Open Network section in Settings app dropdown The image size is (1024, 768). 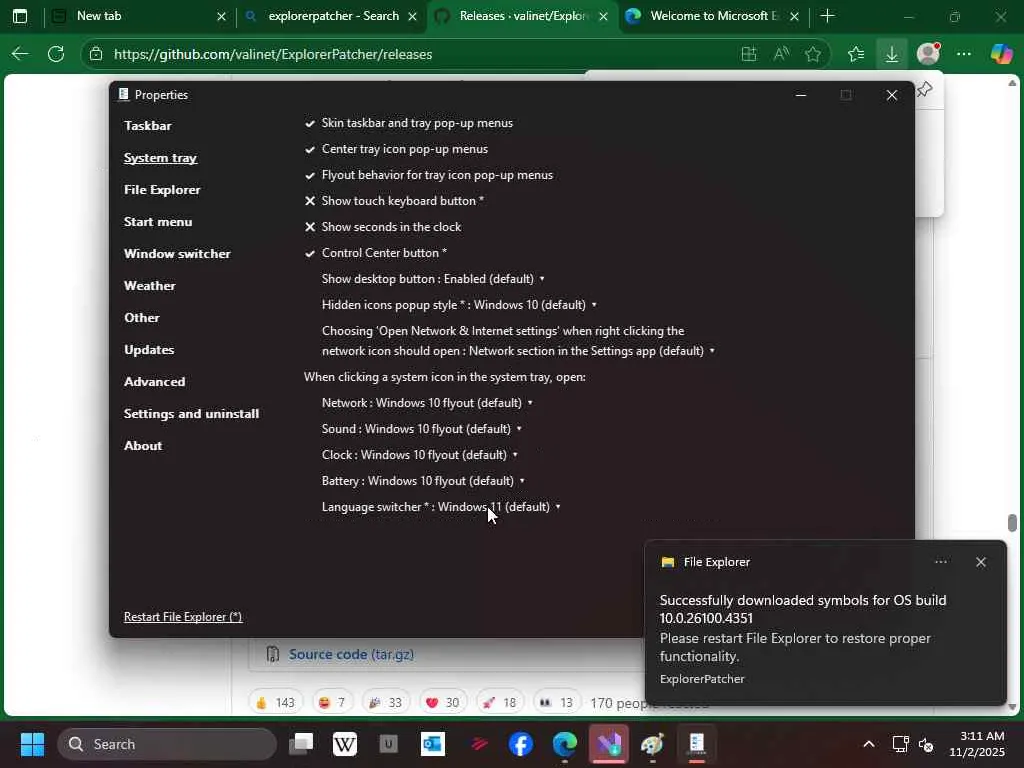[x=519, y=341]
